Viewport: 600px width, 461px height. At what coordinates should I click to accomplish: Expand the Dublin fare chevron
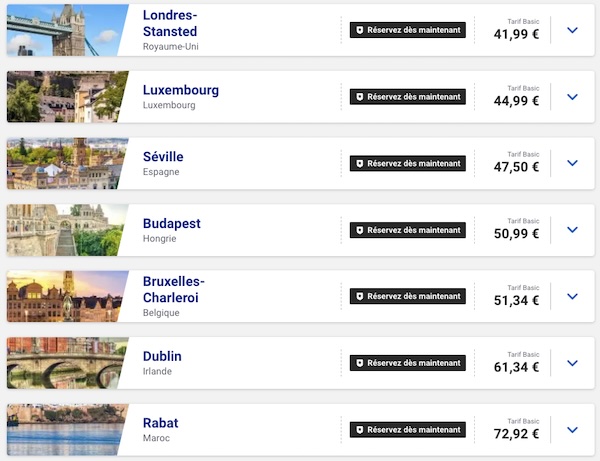(572, 363)
